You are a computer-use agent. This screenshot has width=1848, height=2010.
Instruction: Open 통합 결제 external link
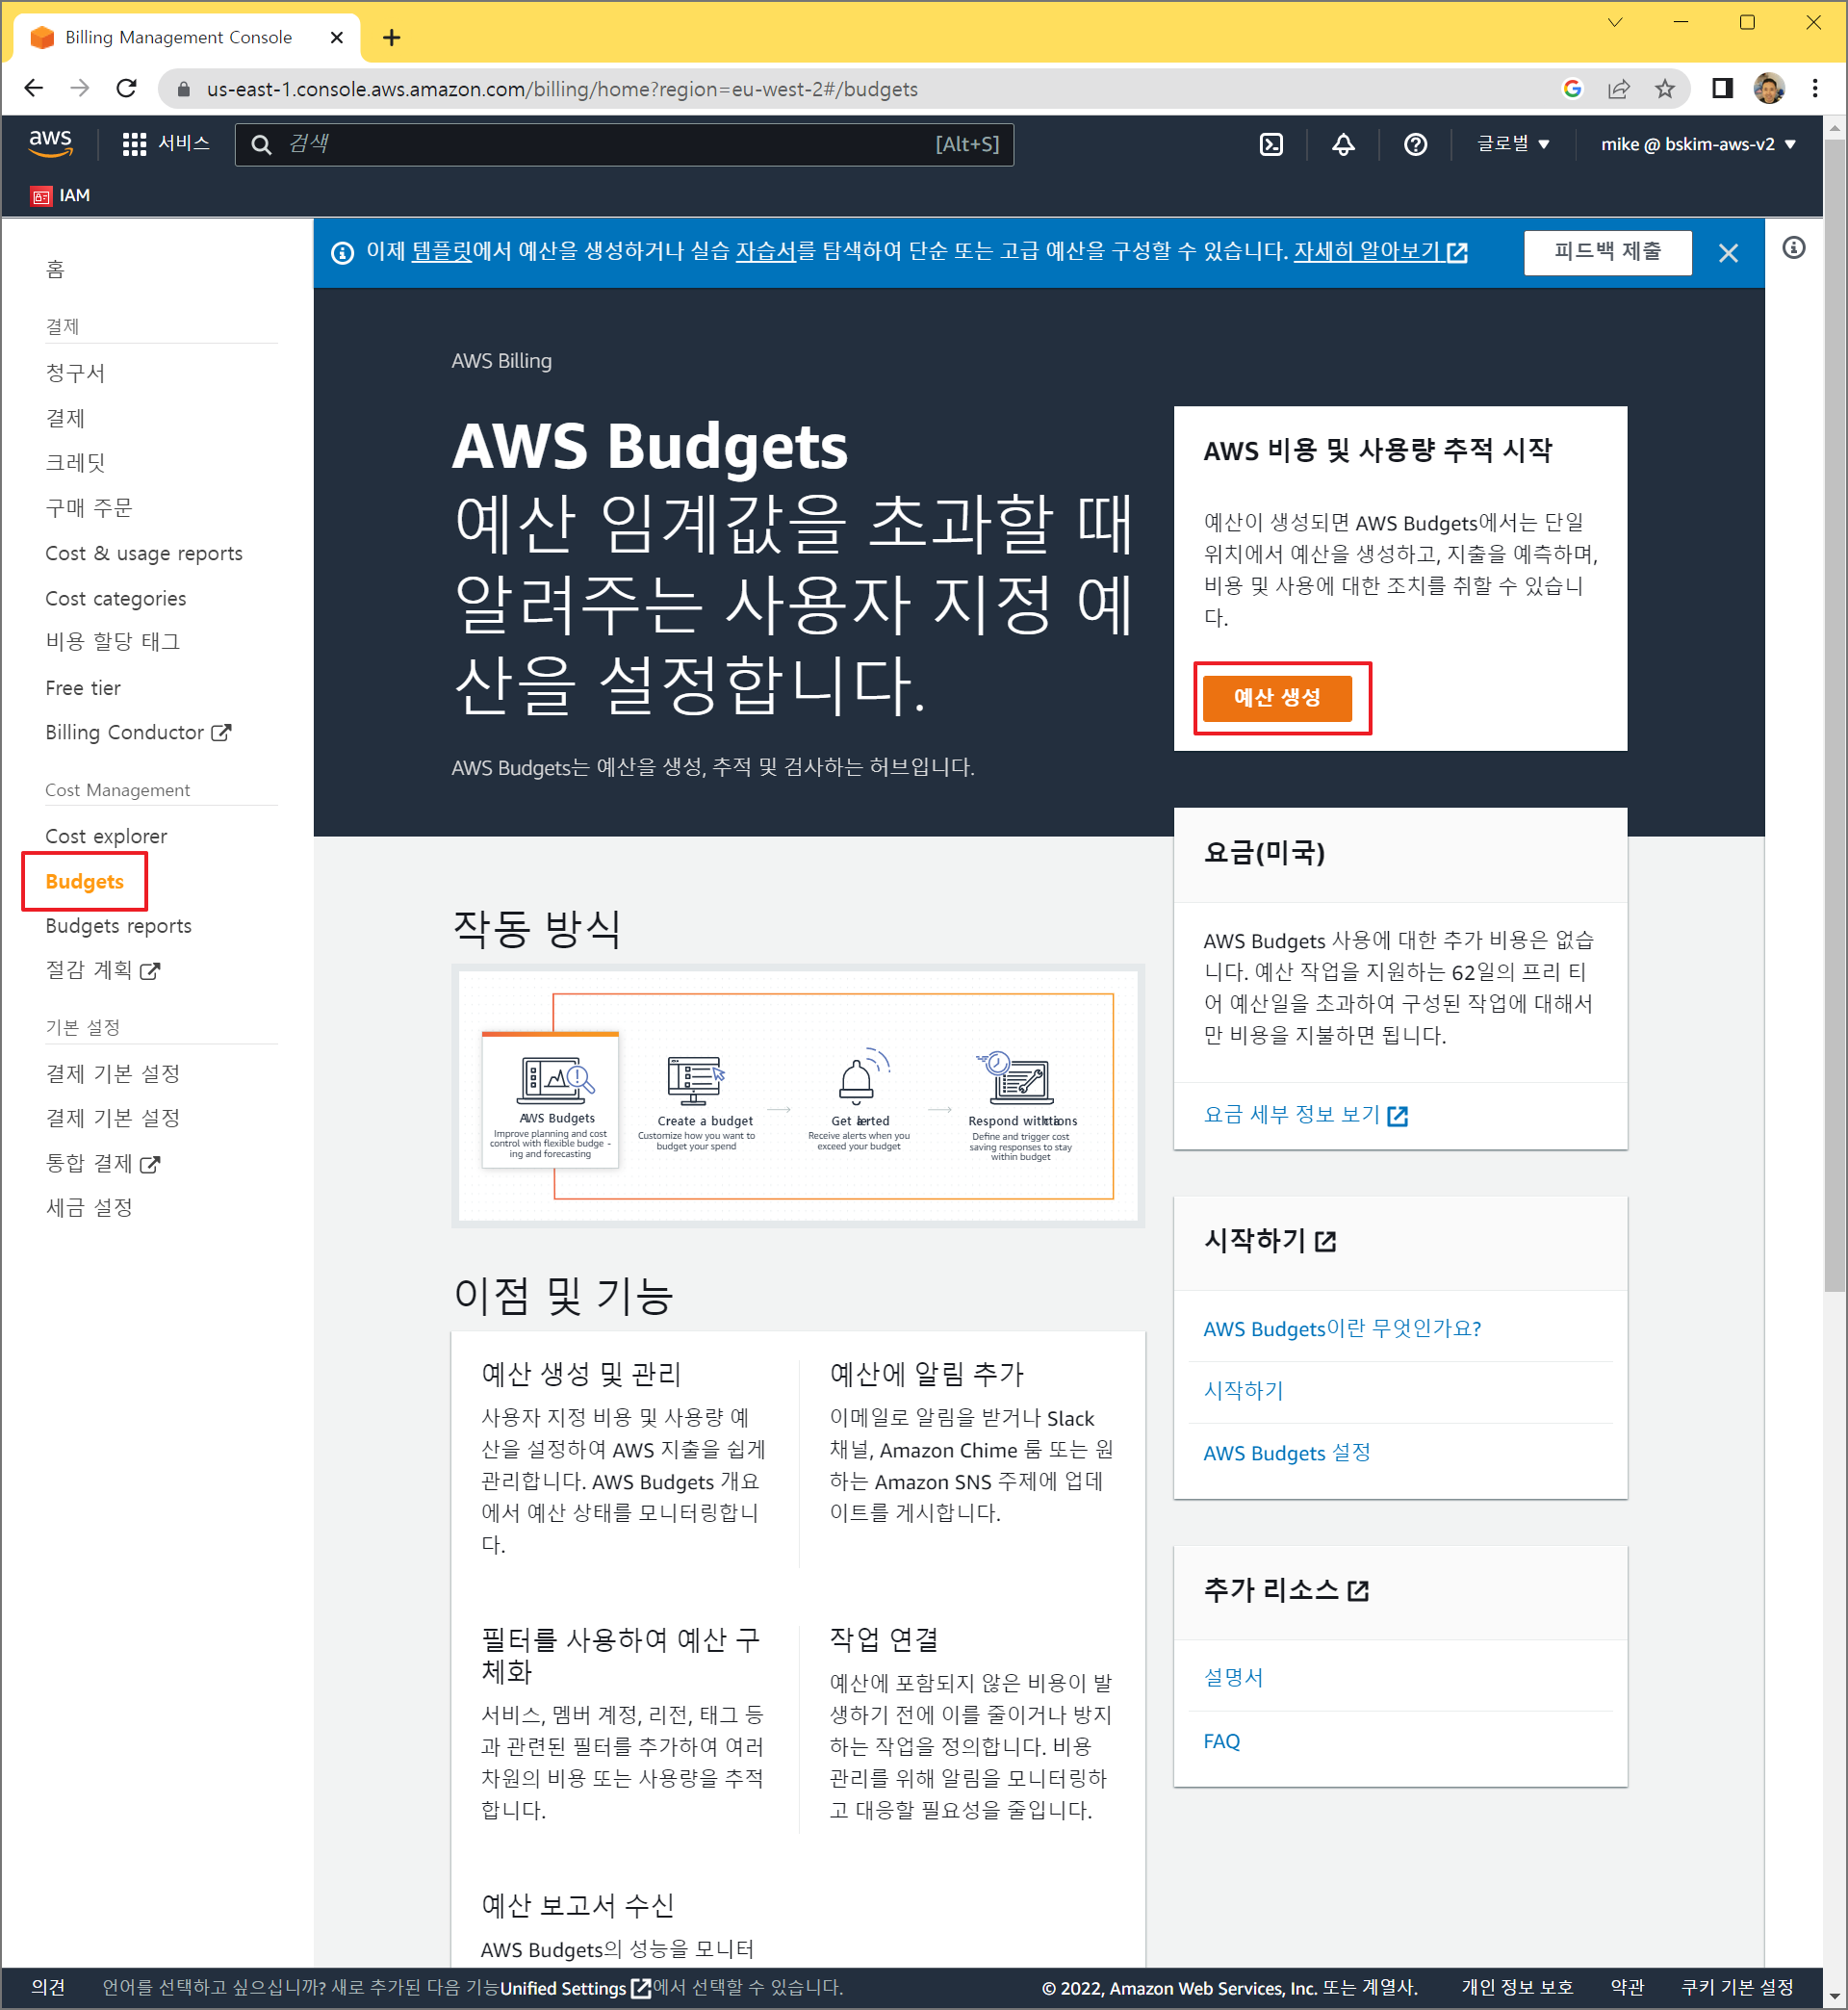(x=102, y=1164)
